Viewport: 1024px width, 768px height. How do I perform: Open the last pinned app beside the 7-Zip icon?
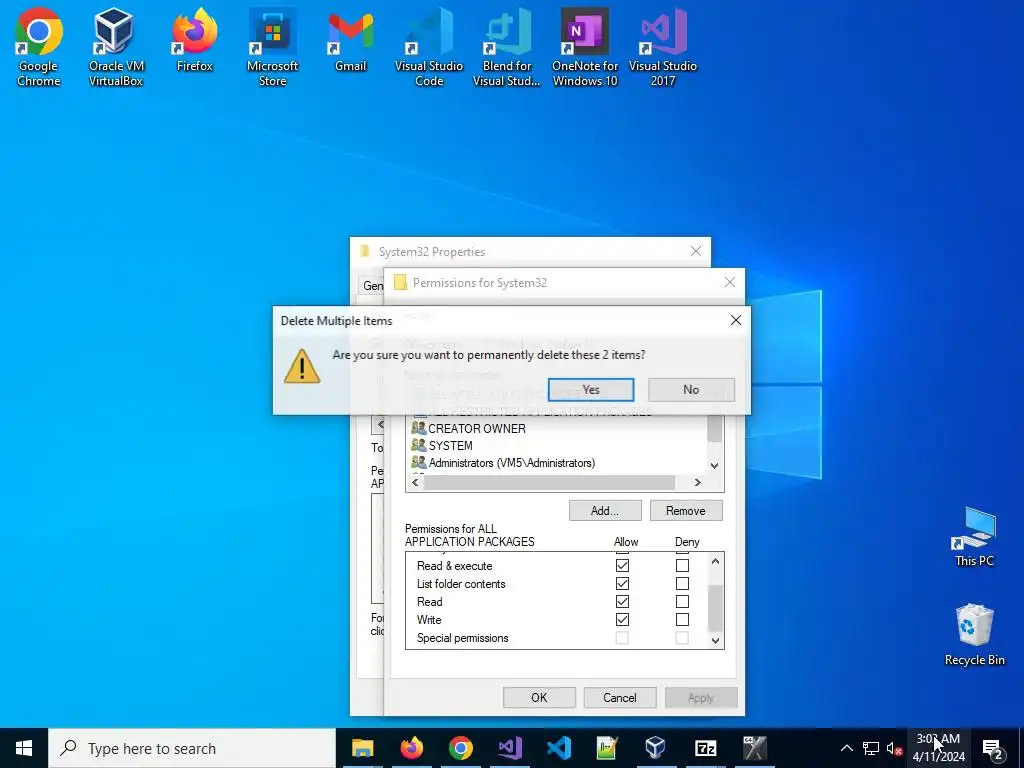click(754, 748)
